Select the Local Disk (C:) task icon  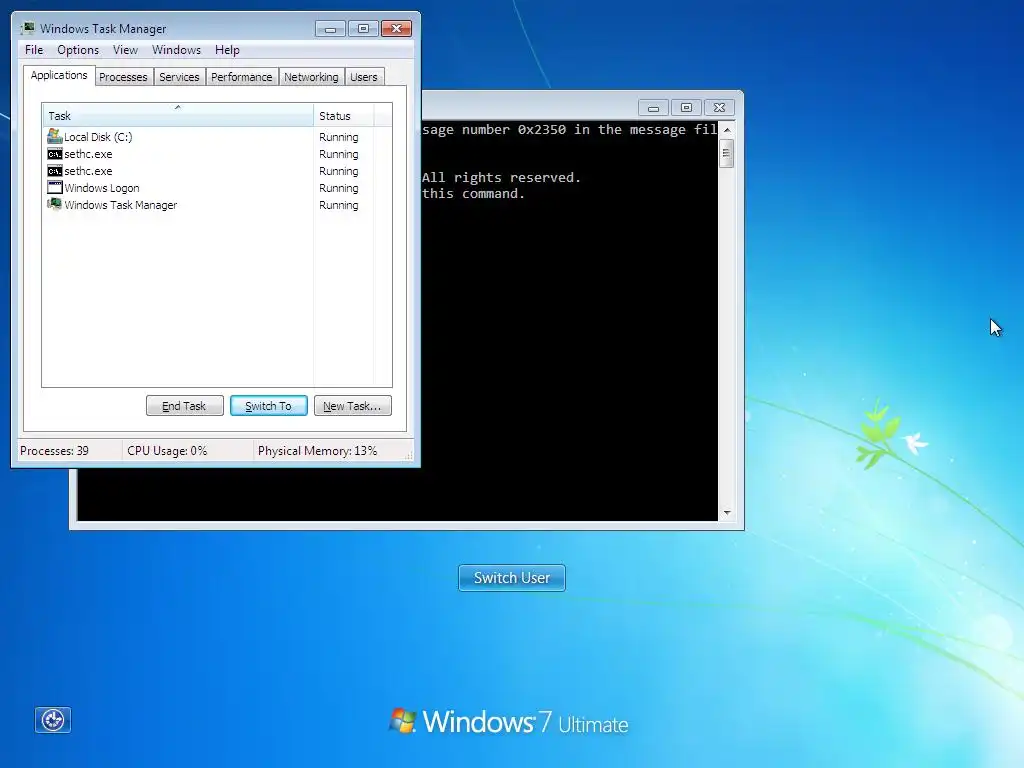(x=55, y=136)
